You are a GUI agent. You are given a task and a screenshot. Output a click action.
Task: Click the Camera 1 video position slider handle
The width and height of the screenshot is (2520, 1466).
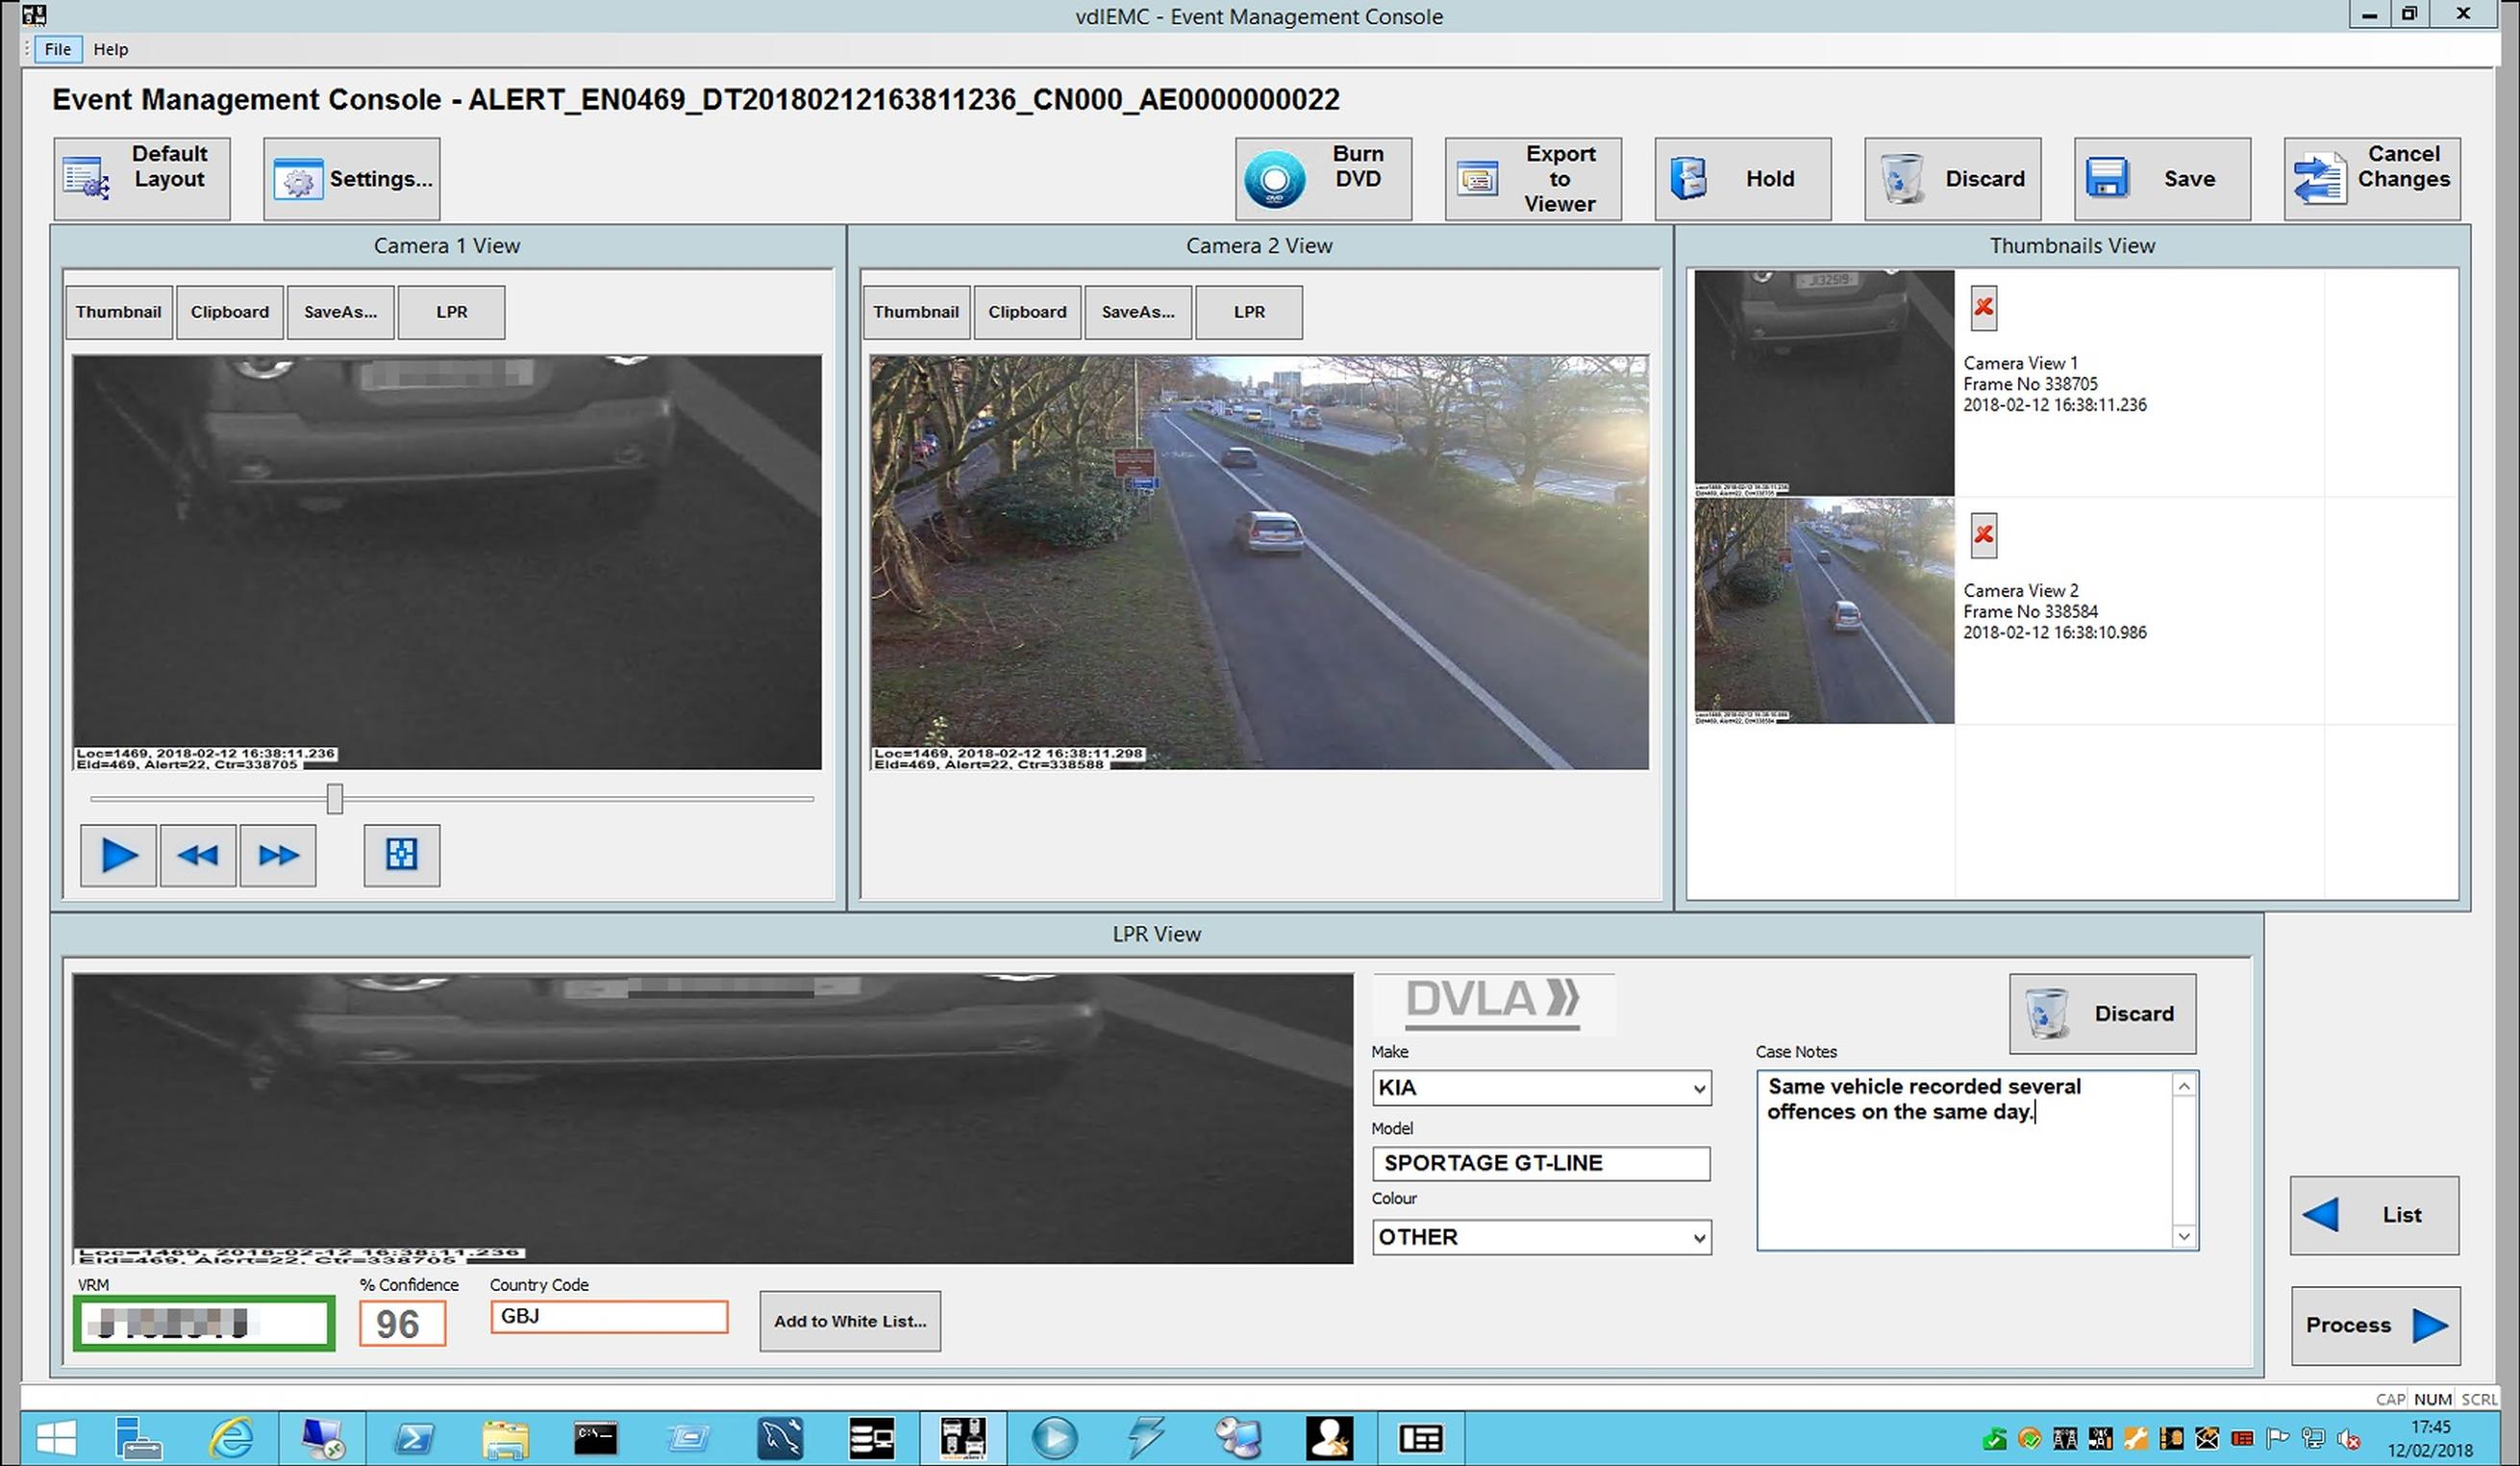point(335,799)
